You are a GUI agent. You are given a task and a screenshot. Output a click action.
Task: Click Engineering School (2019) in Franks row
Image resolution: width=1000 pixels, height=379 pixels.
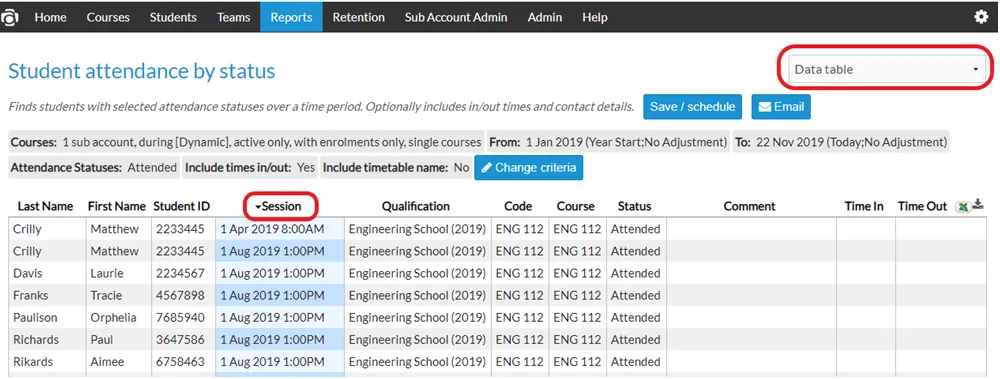coord(417,295)
